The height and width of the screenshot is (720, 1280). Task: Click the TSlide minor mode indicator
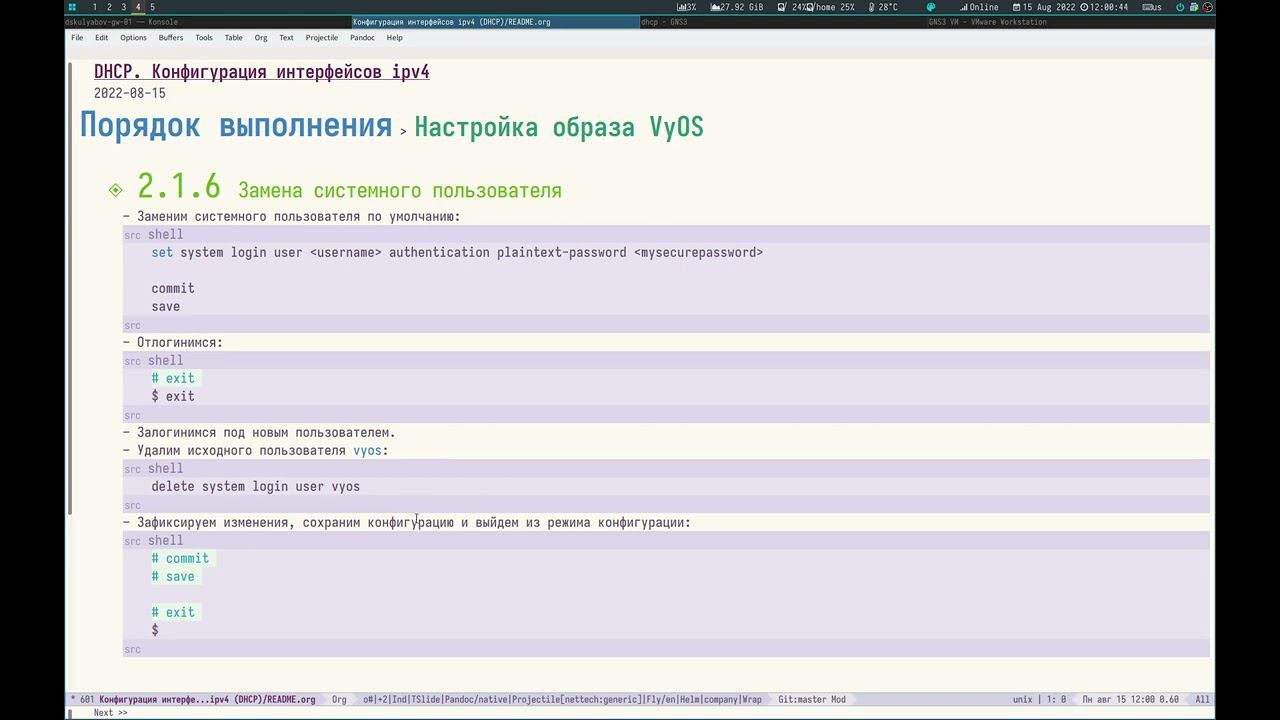tap(427, 699)
